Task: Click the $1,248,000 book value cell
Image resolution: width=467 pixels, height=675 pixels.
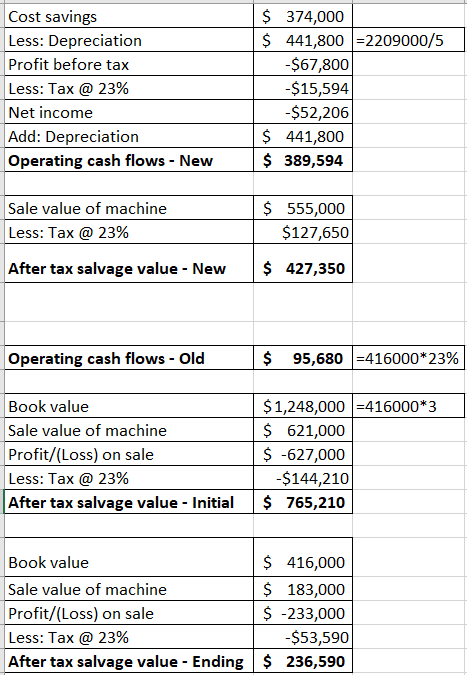Action: (x=303, y=406)
